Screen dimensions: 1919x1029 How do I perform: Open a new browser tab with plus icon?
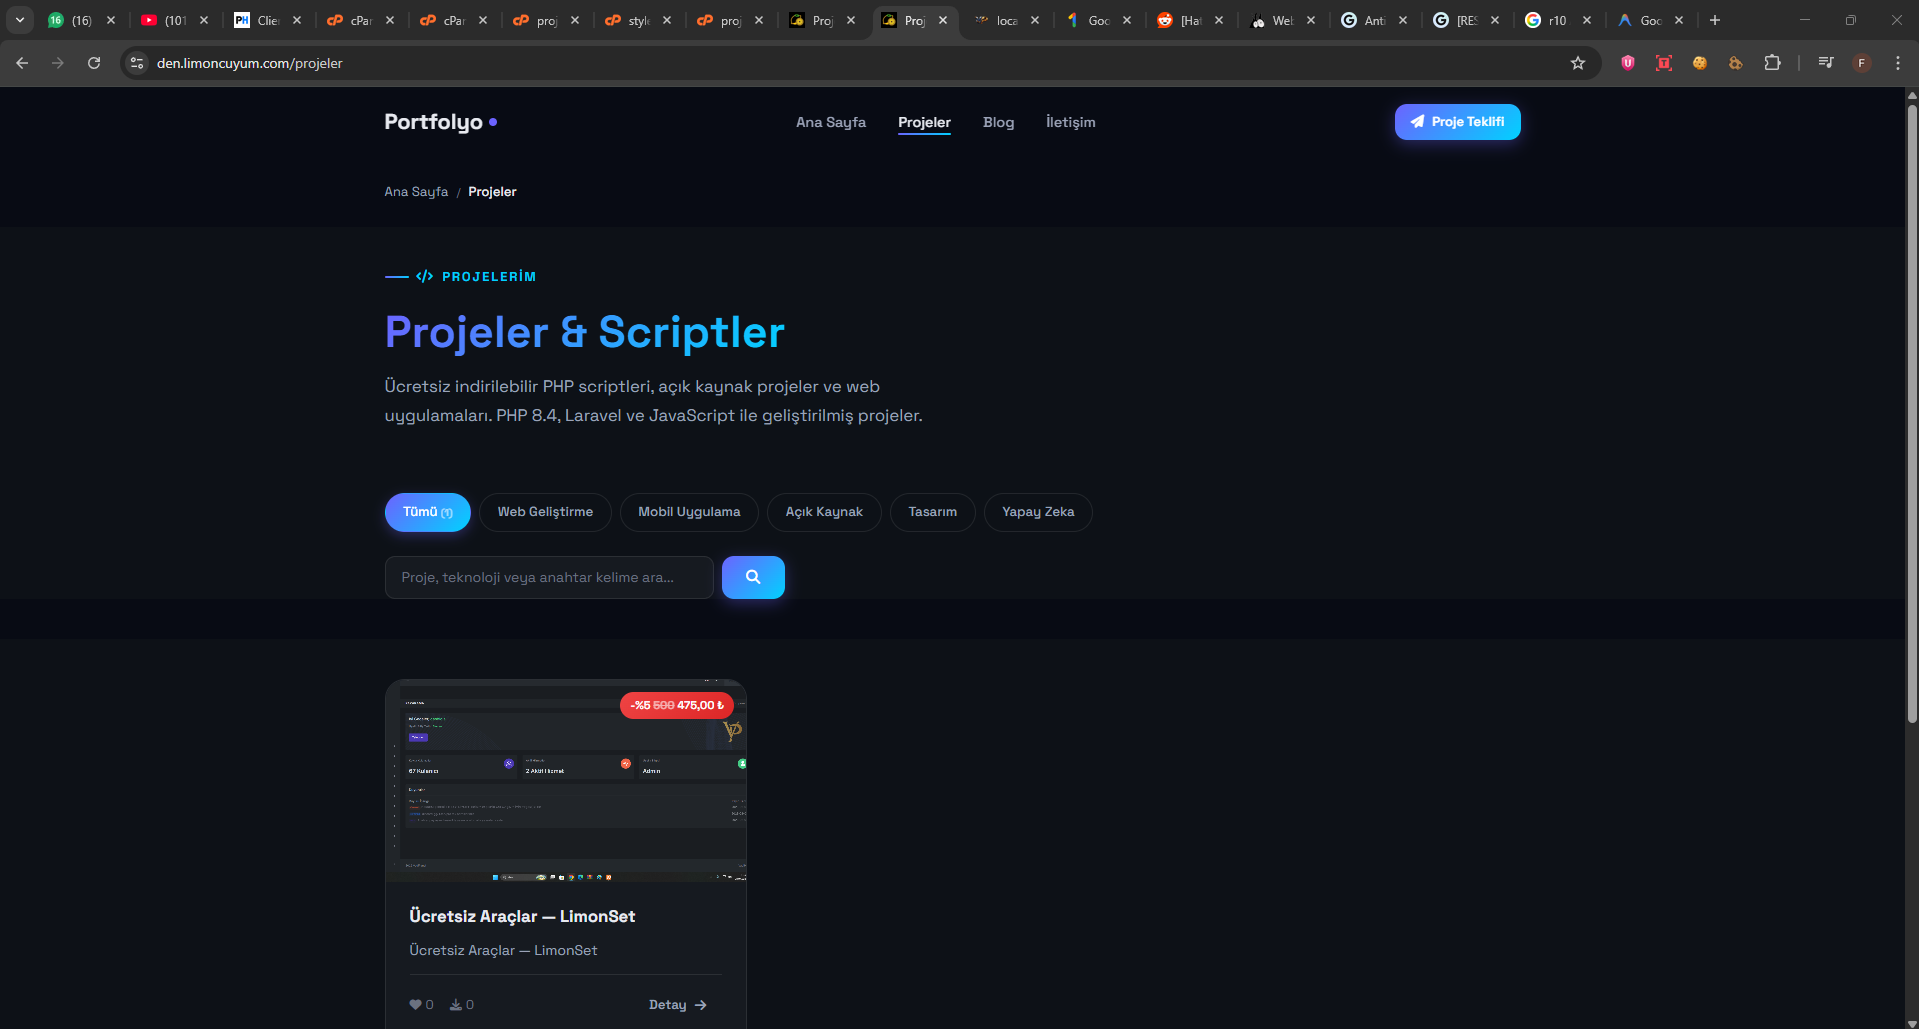point(1715,20)
